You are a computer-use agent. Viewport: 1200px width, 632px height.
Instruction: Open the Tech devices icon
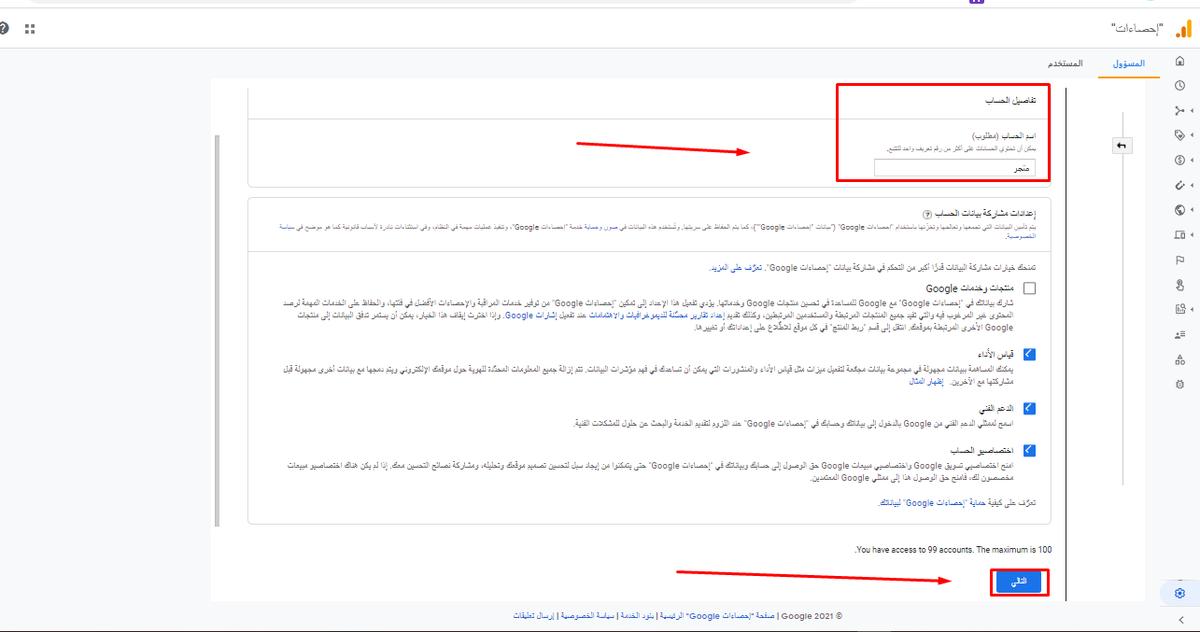point(1180,235)
